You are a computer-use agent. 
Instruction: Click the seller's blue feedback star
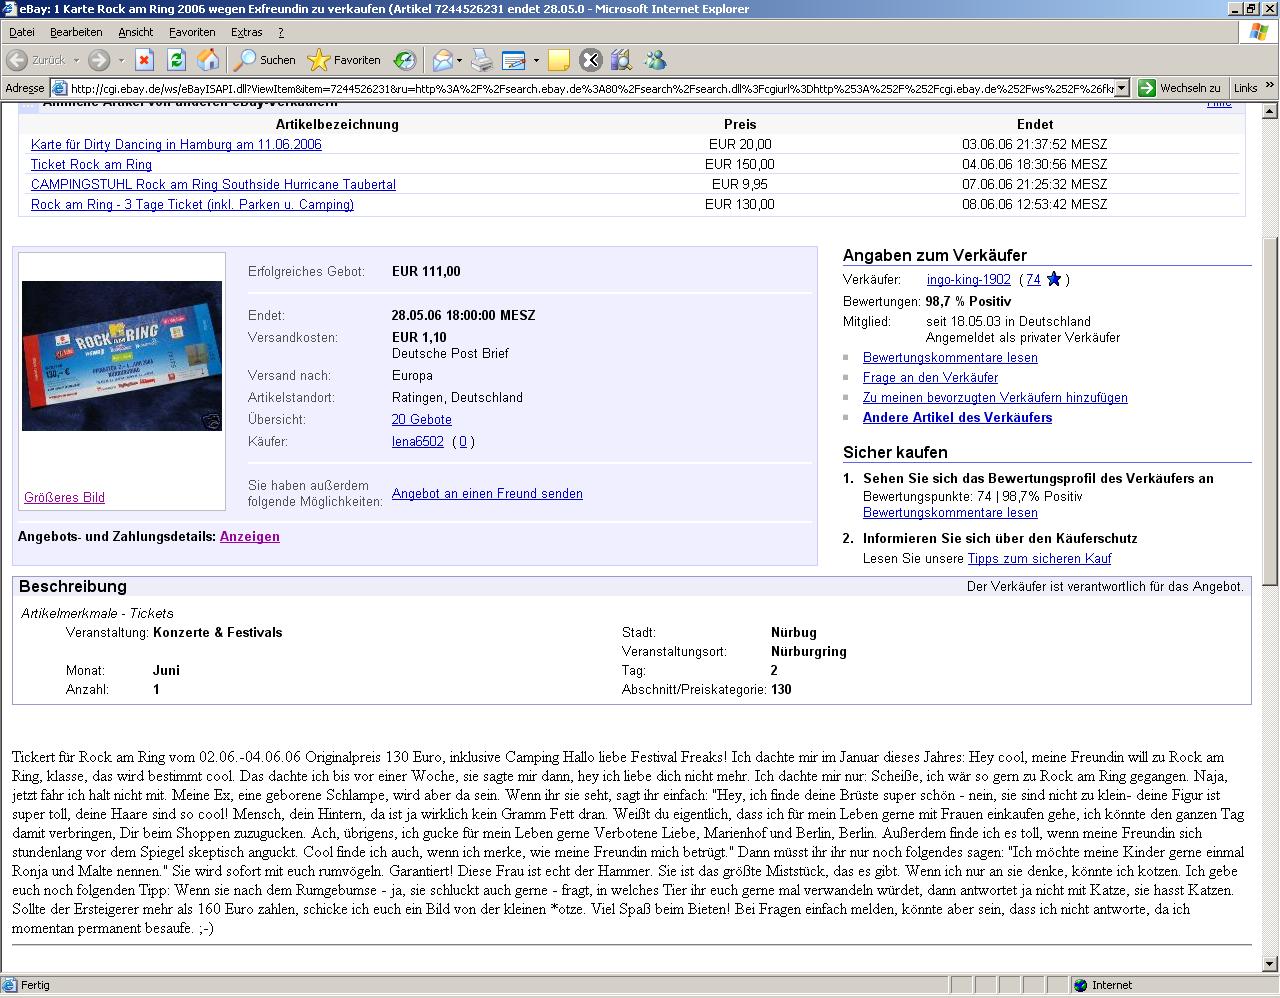click(1053, 280)
